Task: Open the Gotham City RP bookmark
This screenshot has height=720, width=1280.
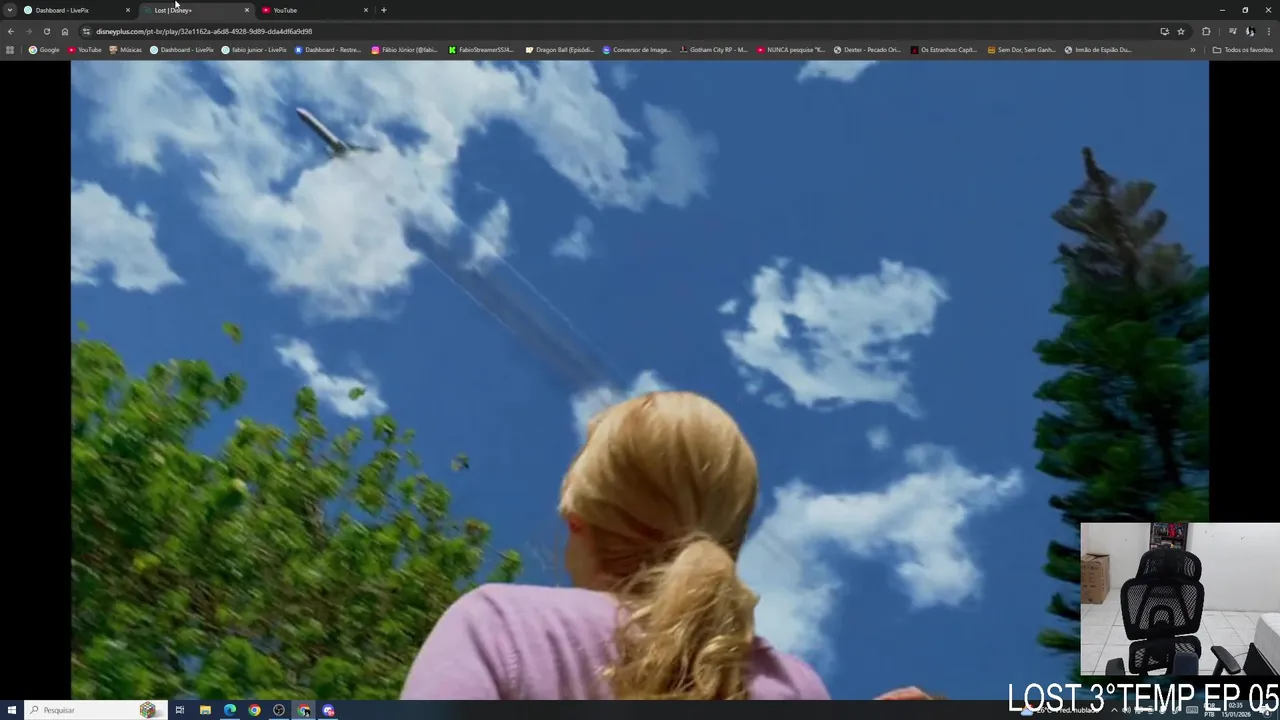Action: coord(713,49)
